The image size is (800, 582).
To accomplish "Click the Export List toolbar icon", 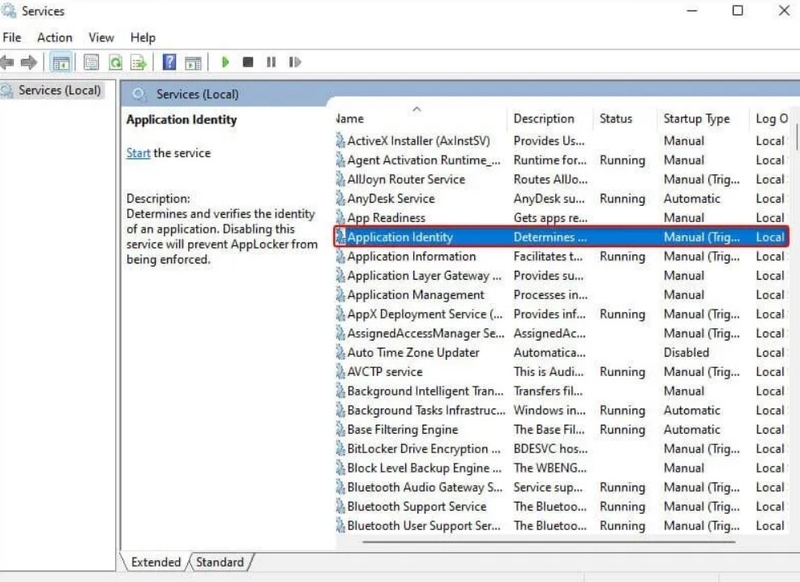I will coord(138,63).
